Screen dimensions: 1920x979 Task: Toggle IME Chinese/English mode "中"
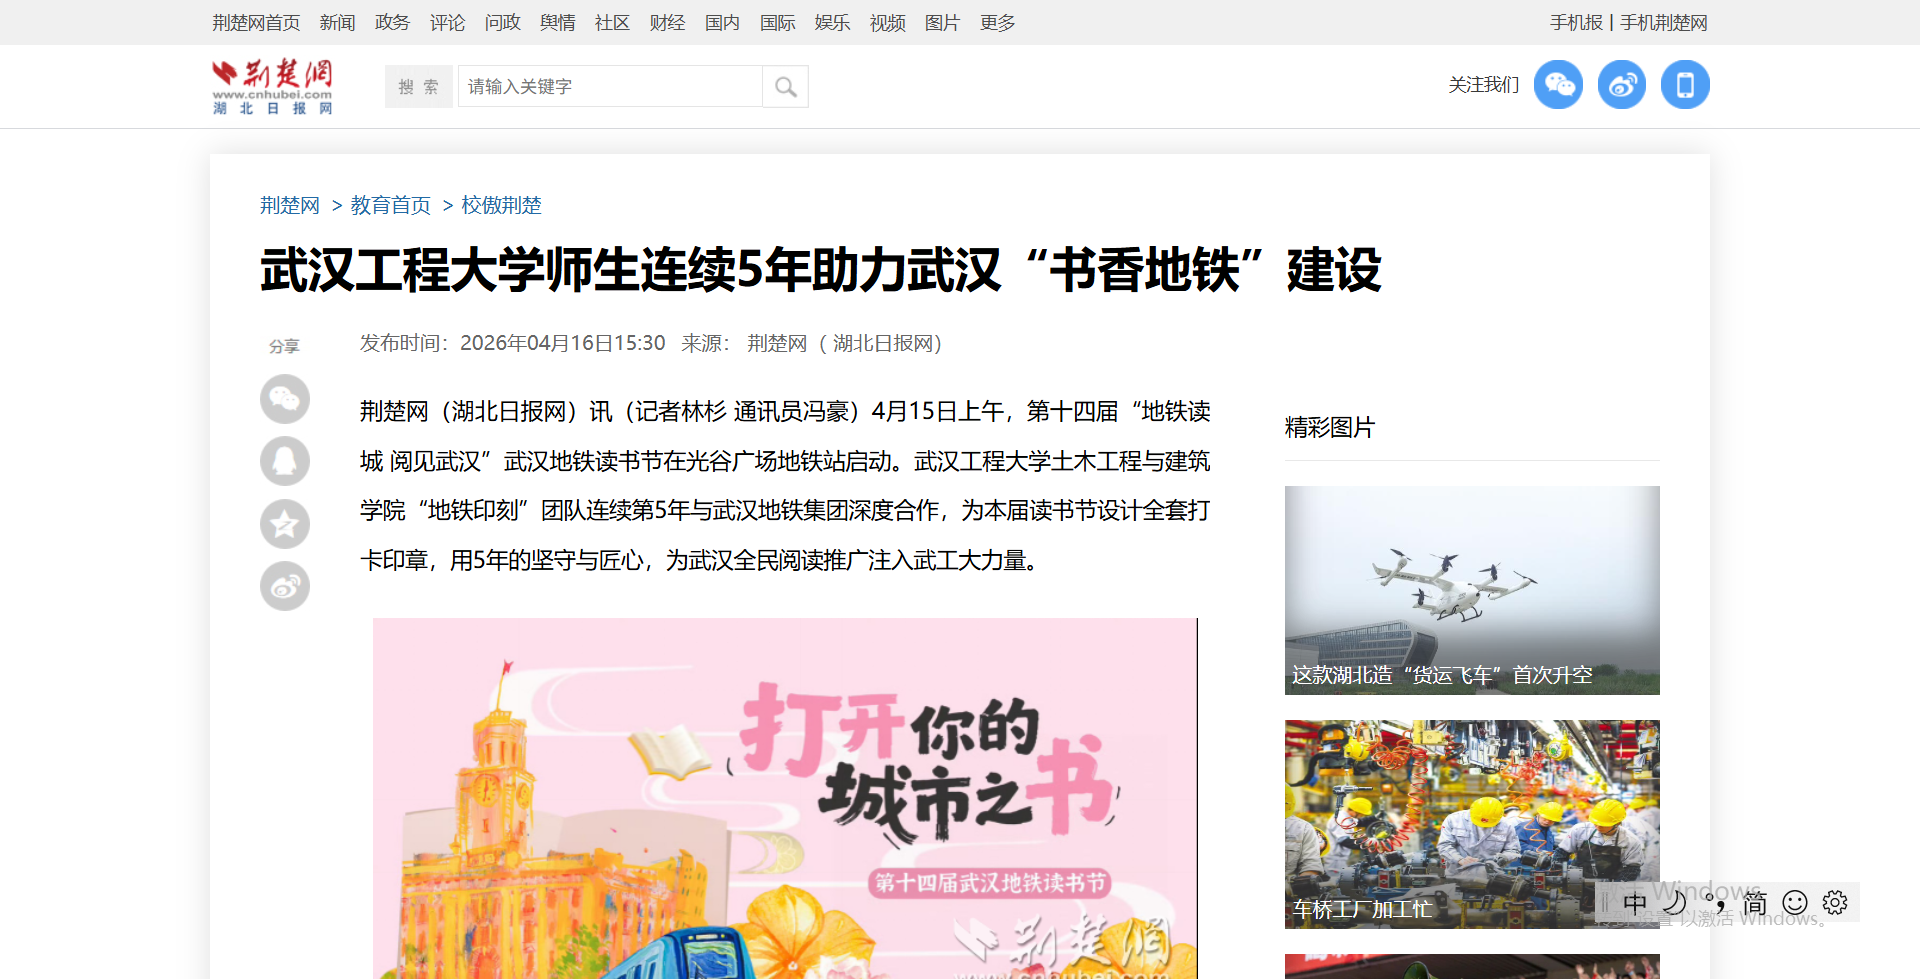coord(1635,903)
